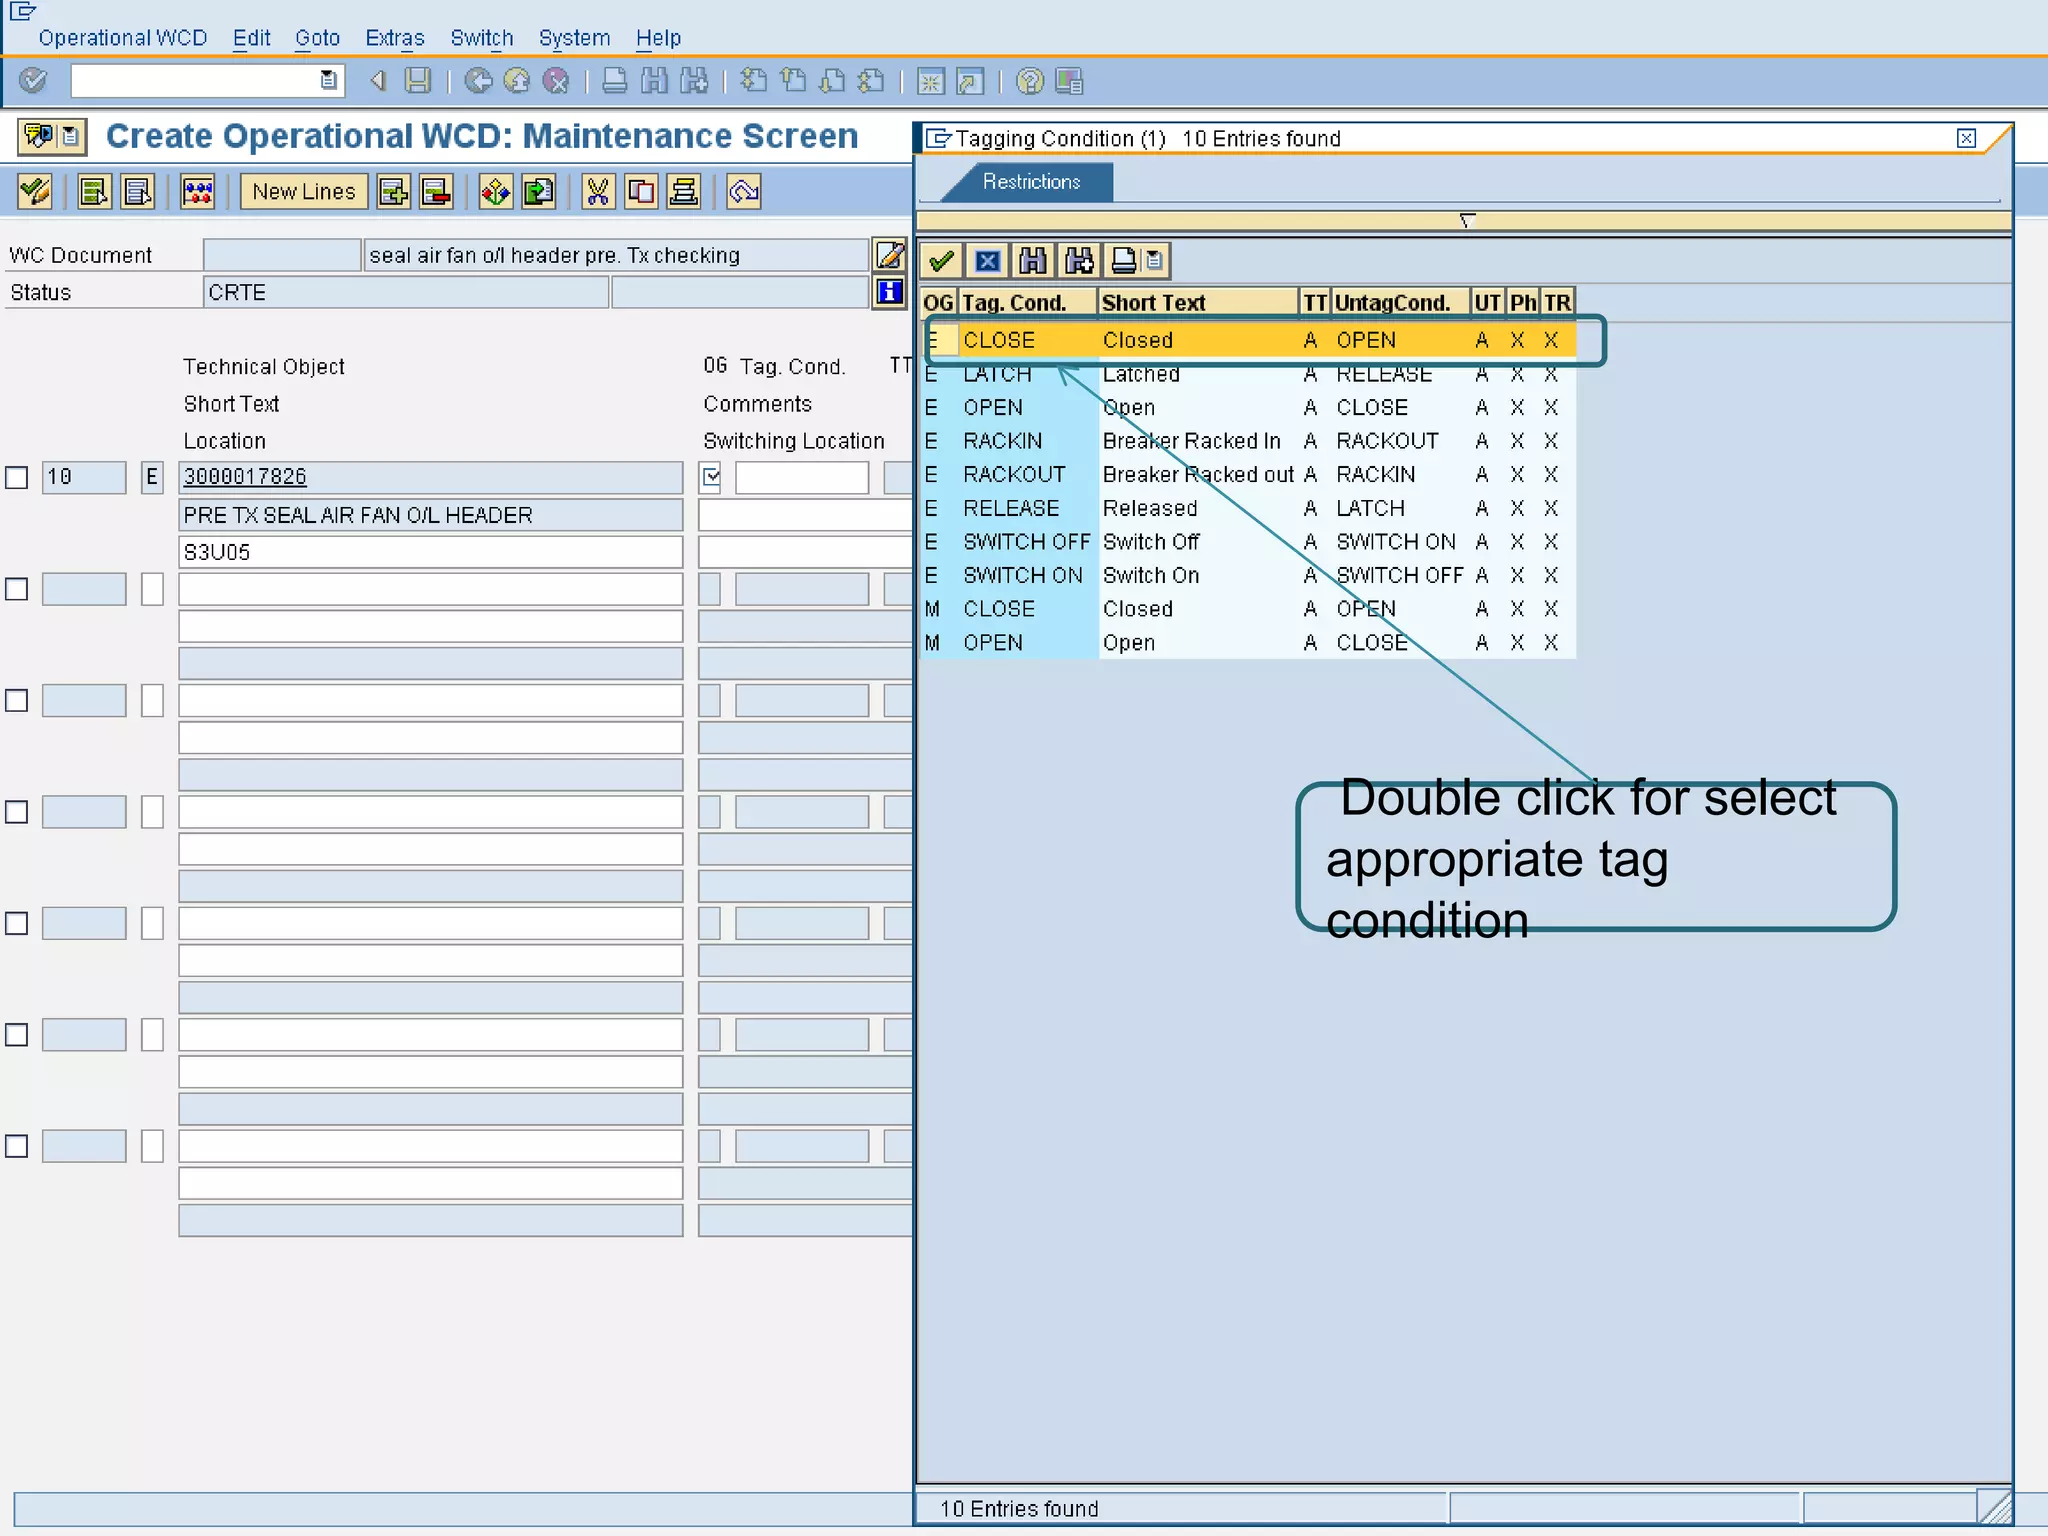Click the Generate Shortcut icon
This screenshot has width=2048, height=1536.
tap(970, 81)
